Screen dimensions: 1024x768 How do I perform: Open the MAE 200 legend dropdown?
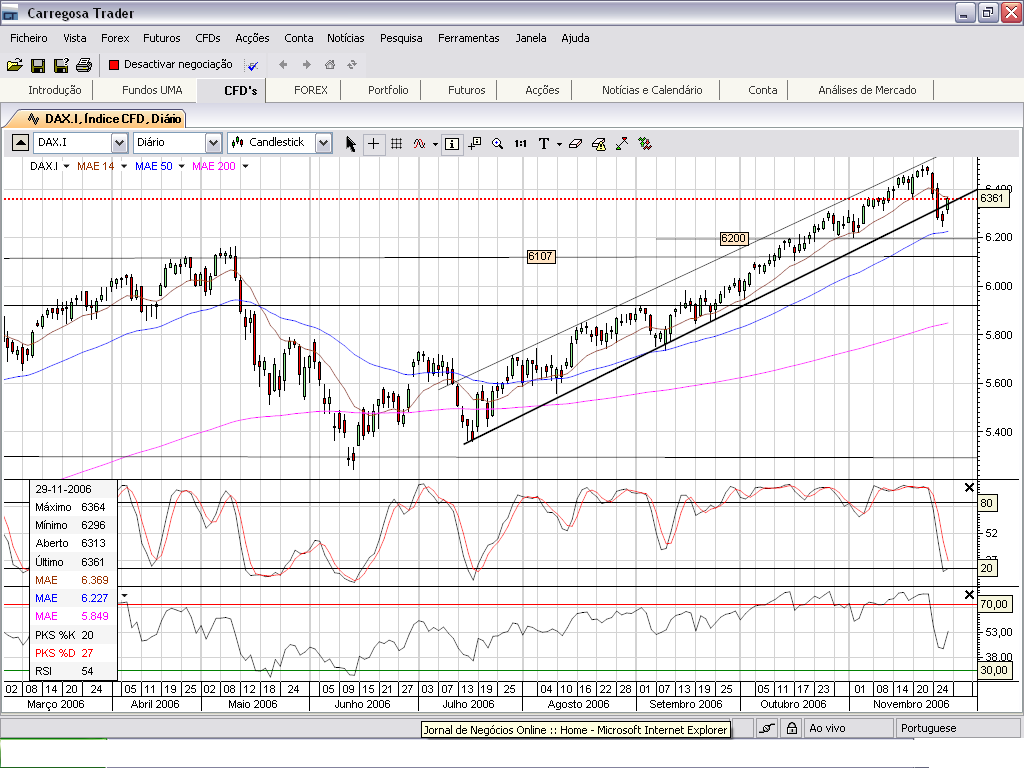(246, 167)
